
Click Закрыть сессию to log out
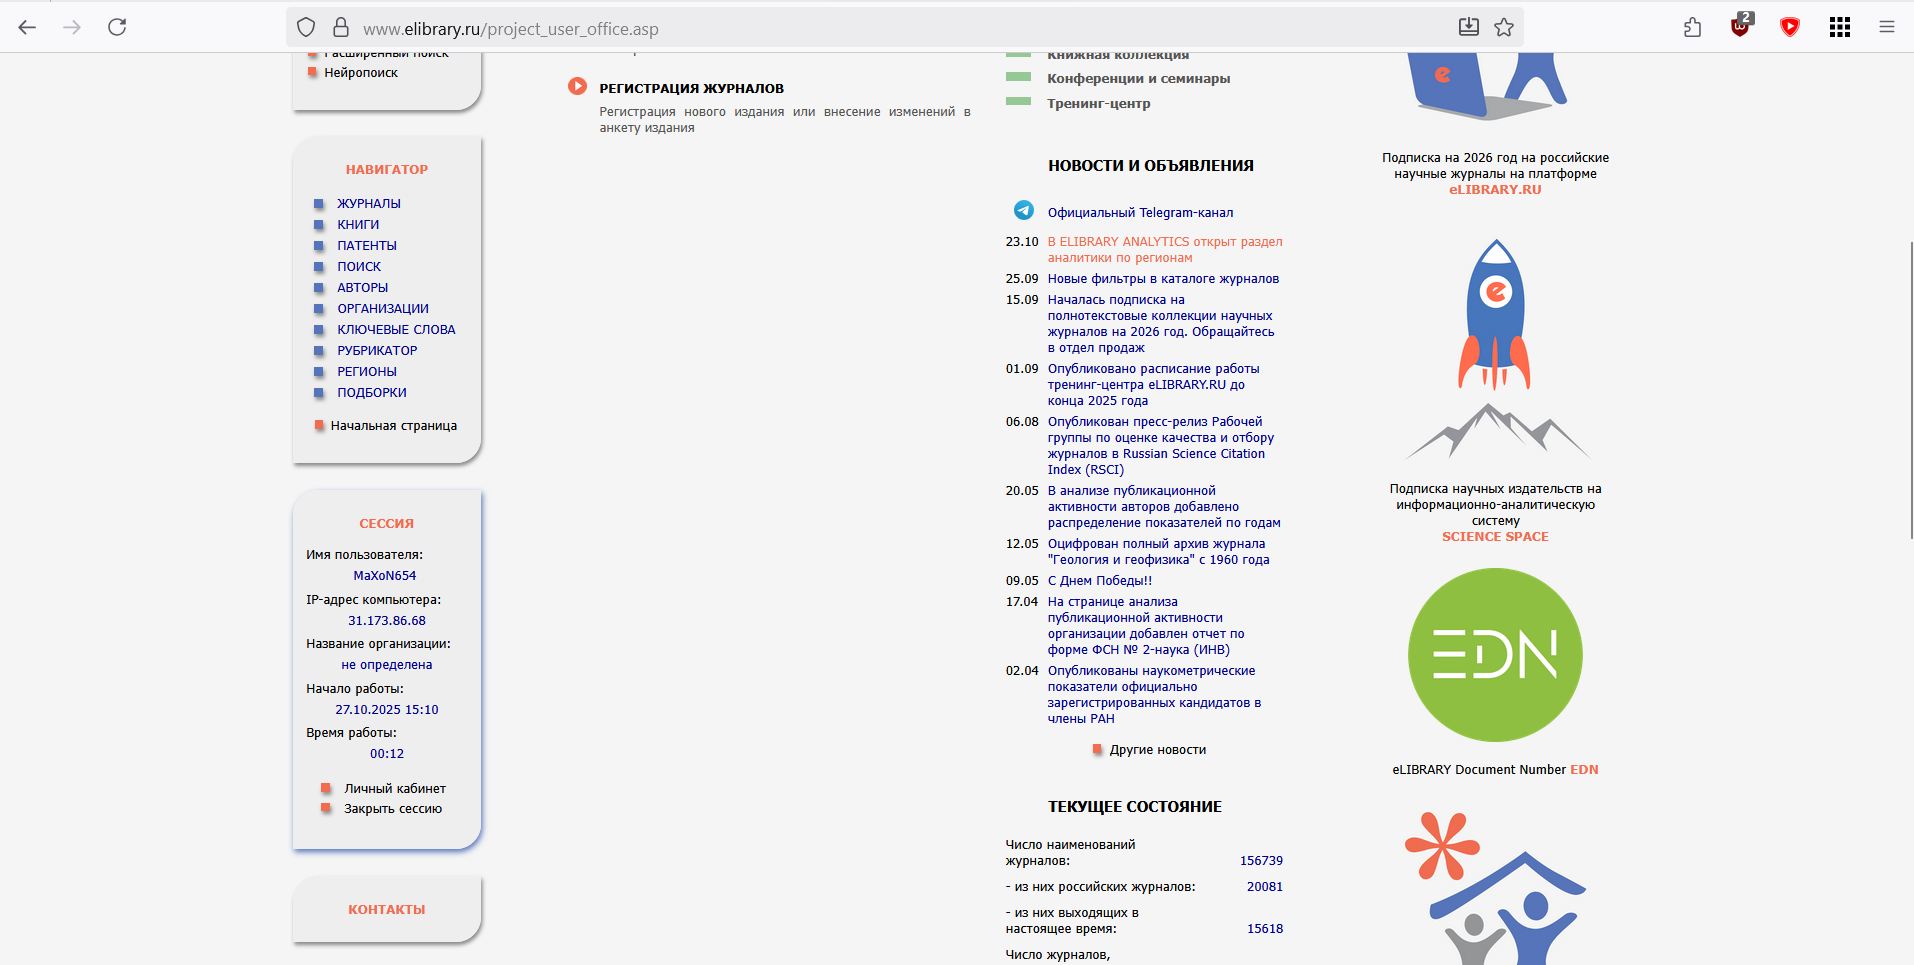pos(393,809)
